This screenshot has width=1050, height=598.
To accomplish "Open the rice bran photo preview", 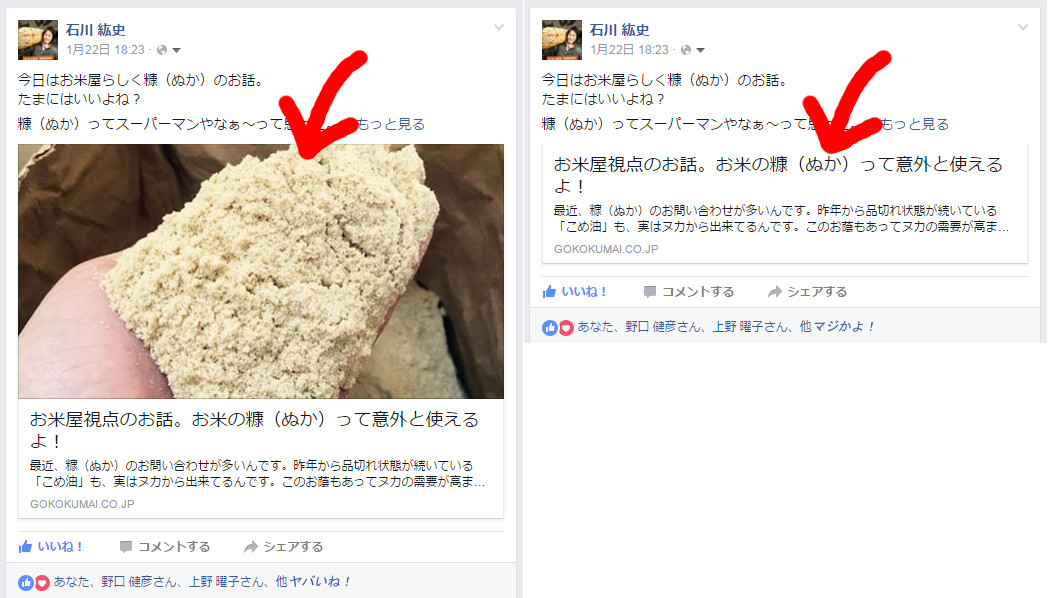I will point(261,271).
